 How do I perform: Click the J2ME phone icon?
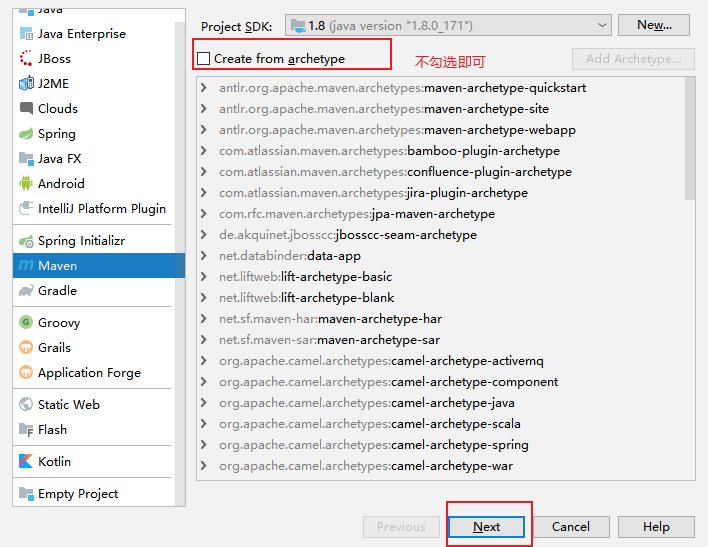(x=26, y=84)
